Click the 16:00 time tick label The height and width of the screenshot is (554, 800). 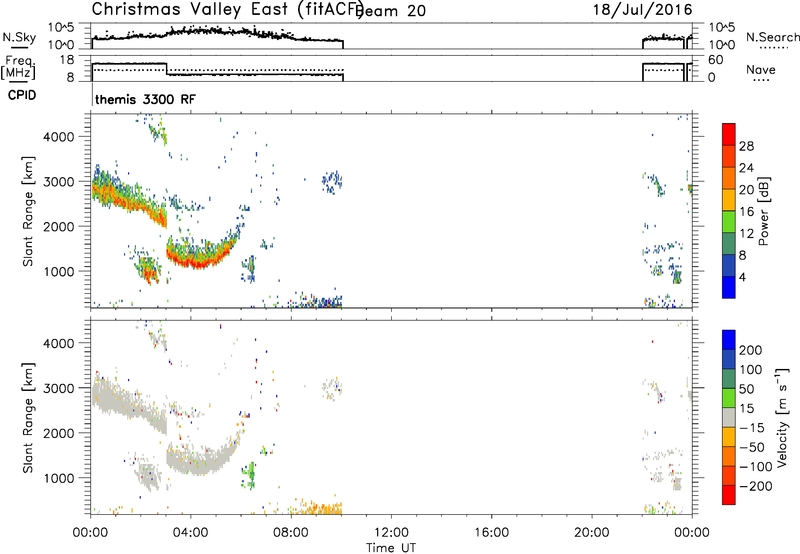491,533
